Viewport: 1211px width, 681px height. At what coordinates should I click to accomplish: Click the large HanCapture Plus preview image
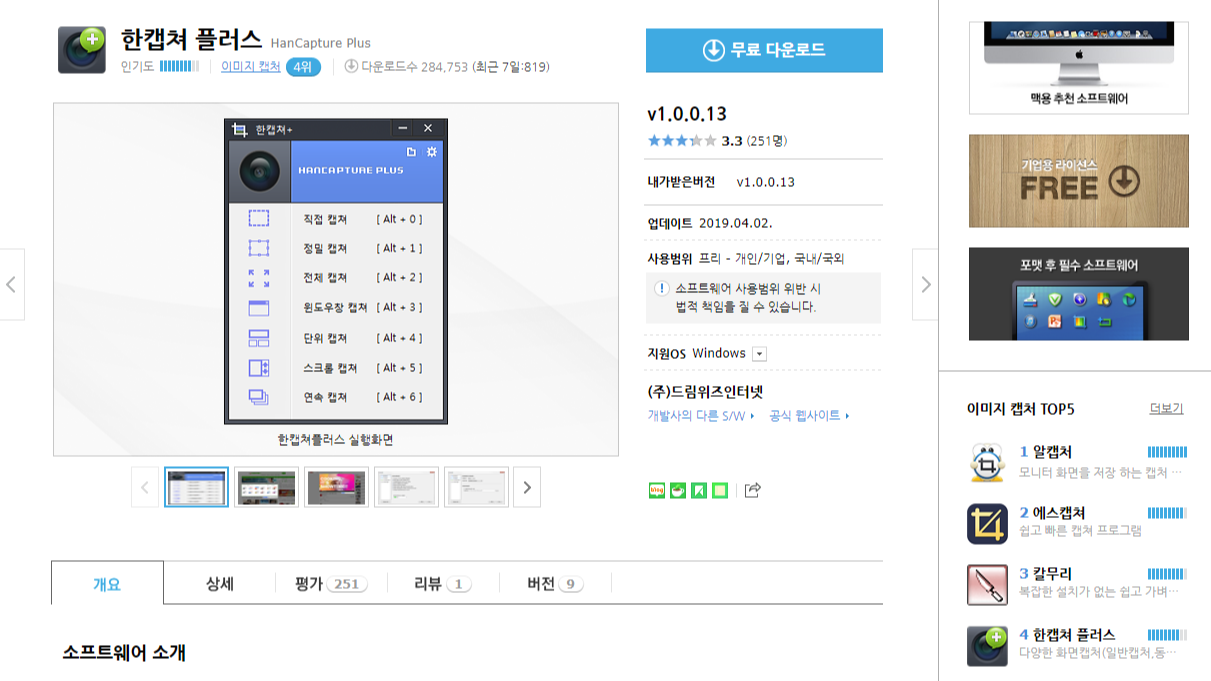pos(336,279)
